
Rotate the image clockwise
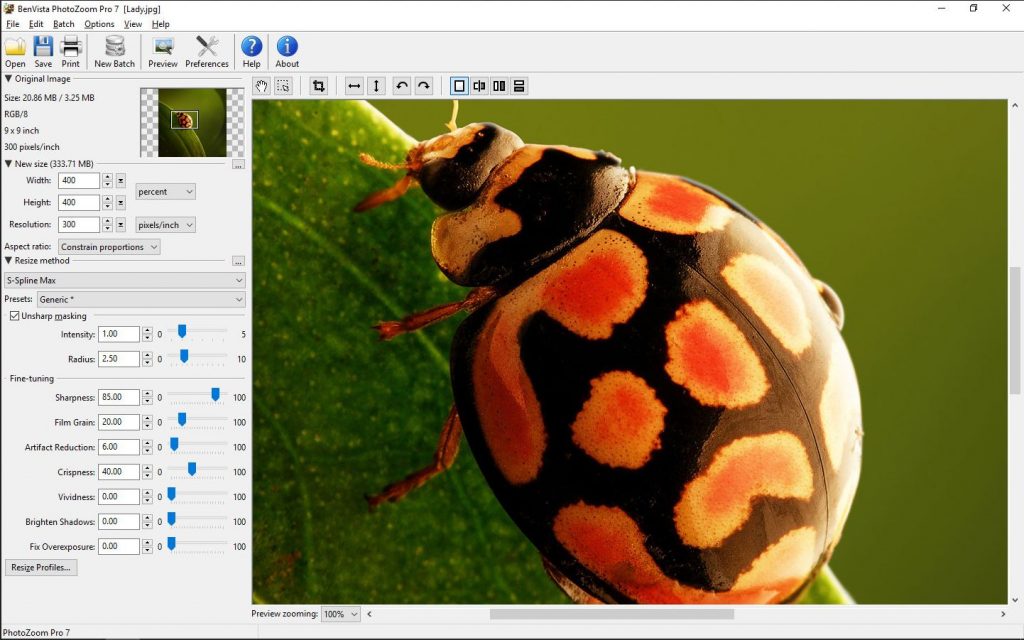click(x=423, y=86)
